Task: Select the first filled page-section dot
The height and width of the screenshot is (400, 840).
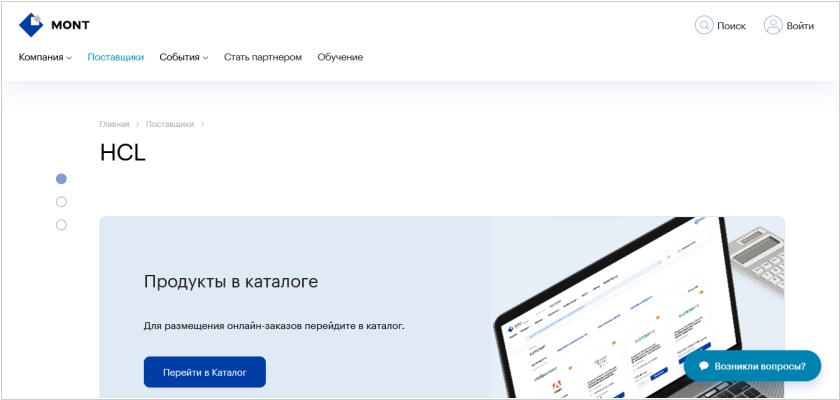Action: pyautogui.click(x=61, y=179)
